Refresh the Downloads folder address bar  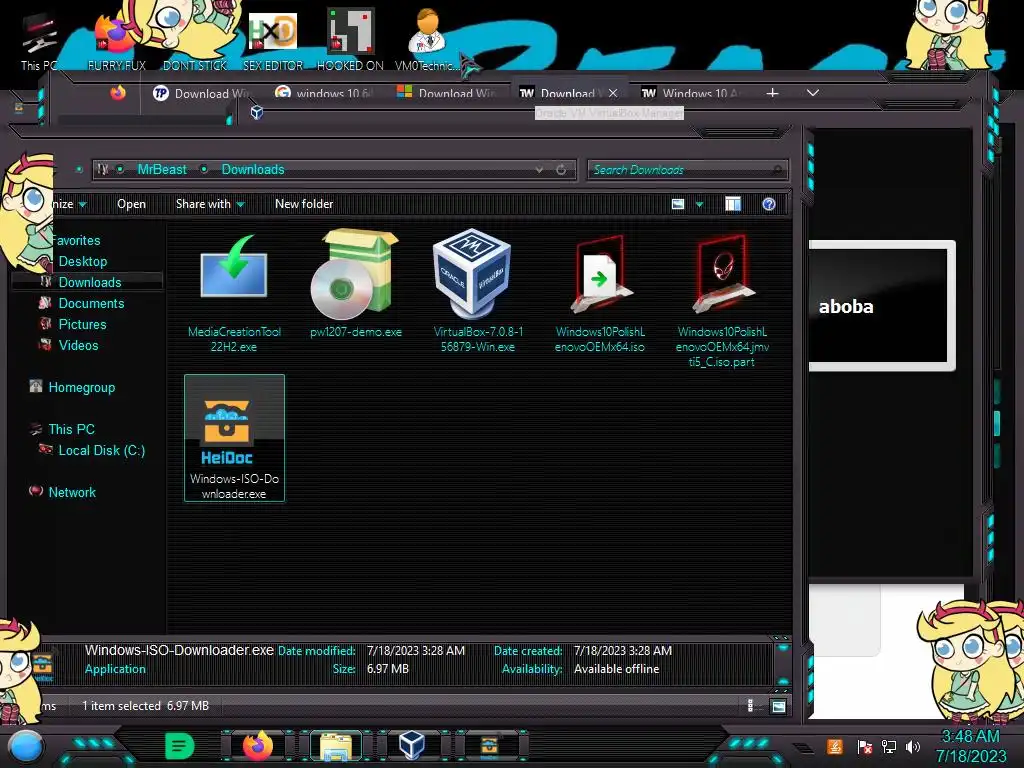click(561, 170)
